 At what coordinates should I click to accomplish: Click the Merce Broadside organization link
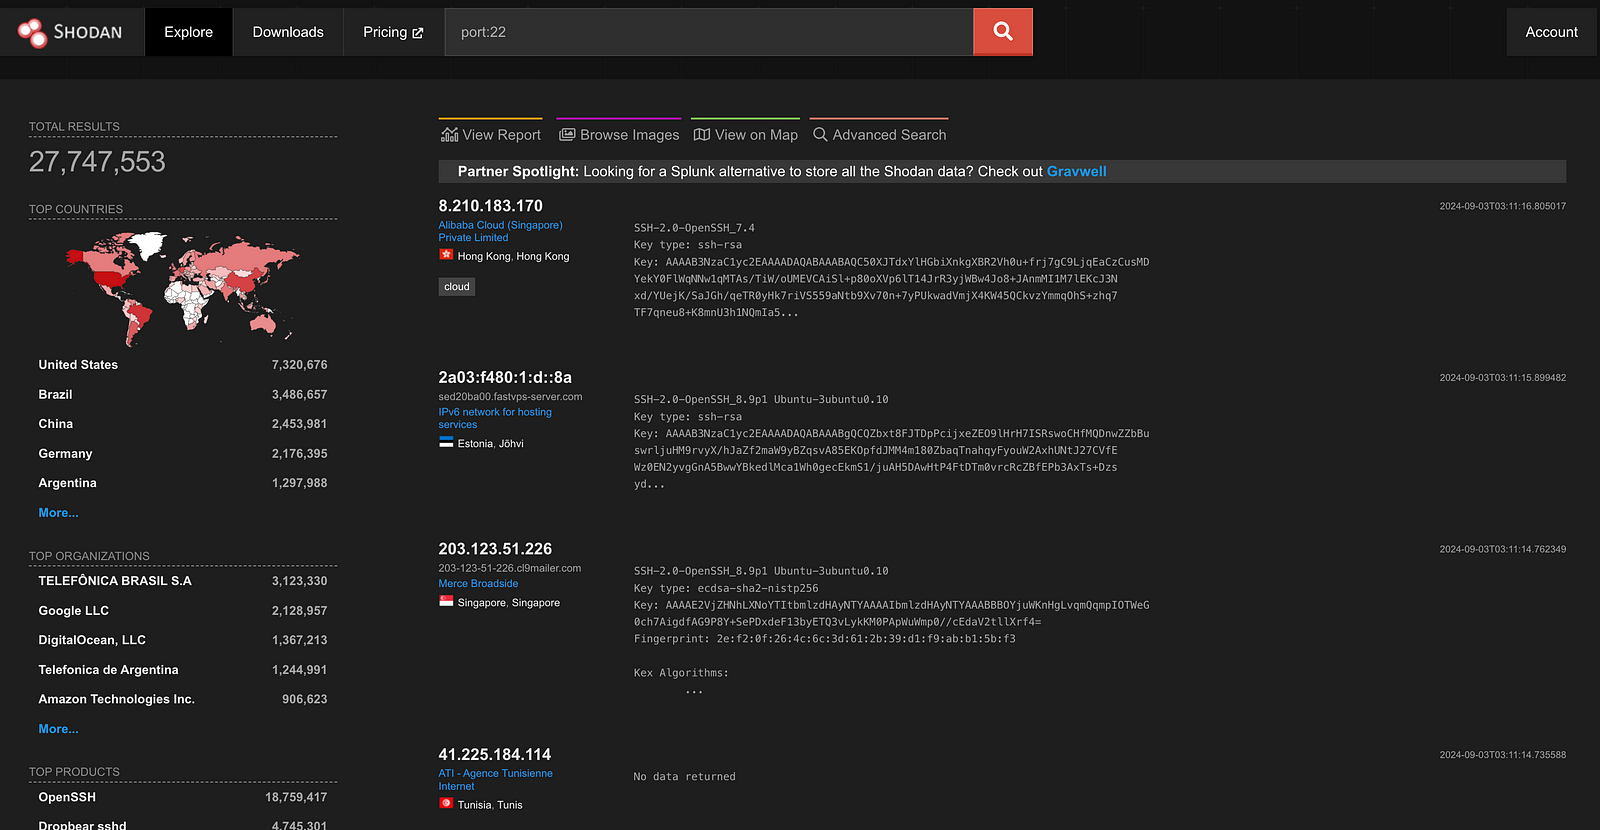point(478,584)
